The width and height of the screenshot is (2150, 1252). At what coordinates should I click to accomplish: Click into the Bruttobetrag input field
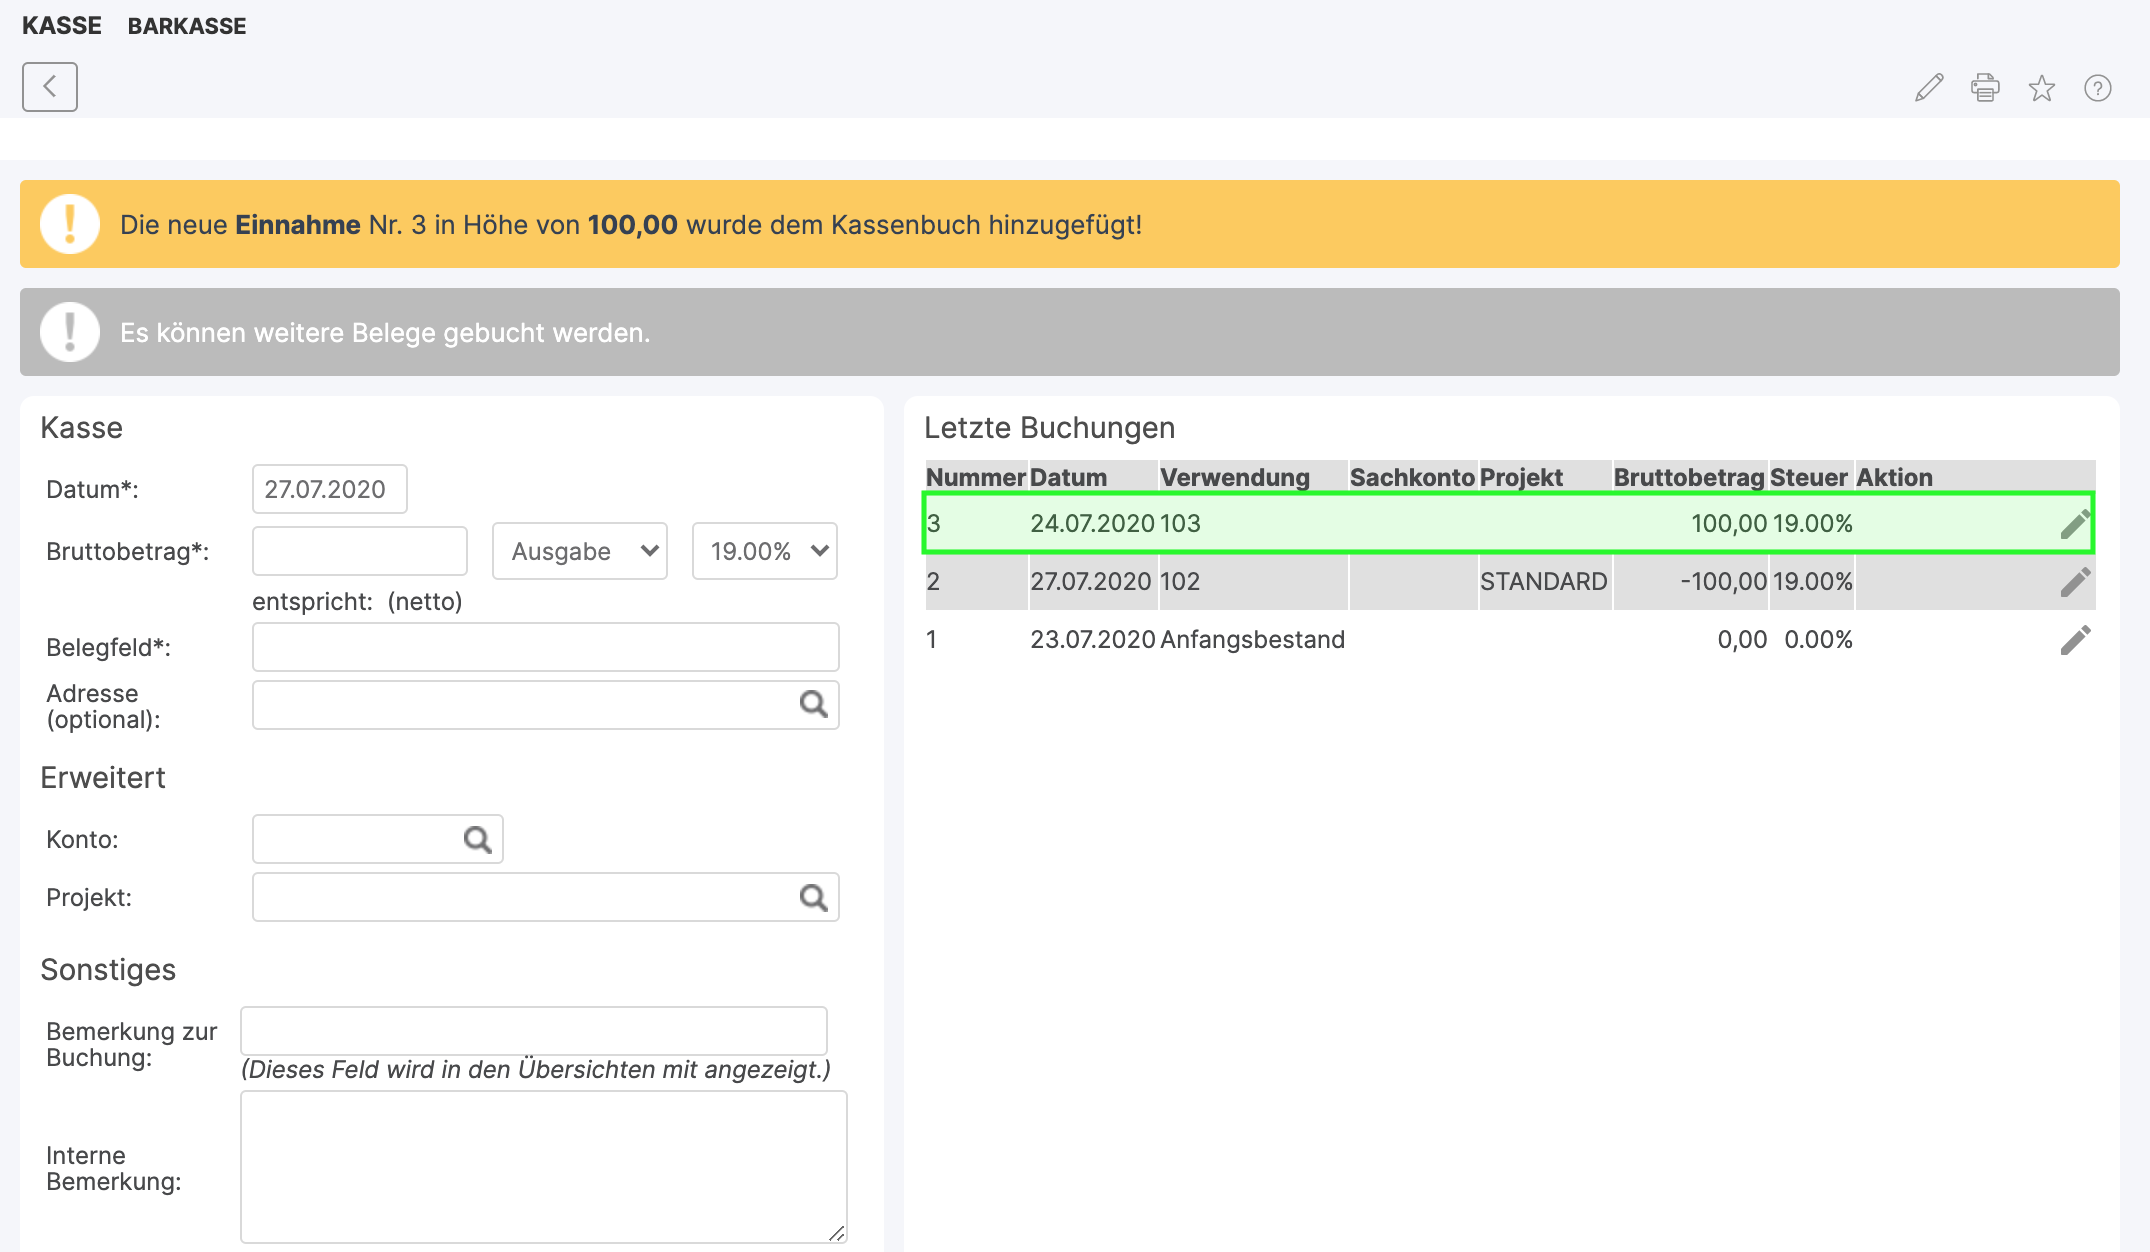pos(359,551)
